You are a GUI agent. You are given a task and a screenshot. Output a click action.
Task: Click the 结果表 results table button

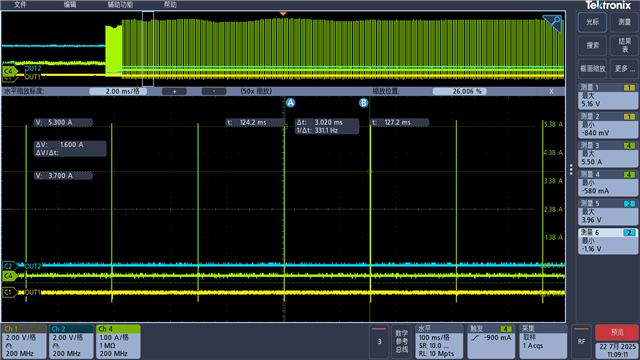[x=624, y=45]
